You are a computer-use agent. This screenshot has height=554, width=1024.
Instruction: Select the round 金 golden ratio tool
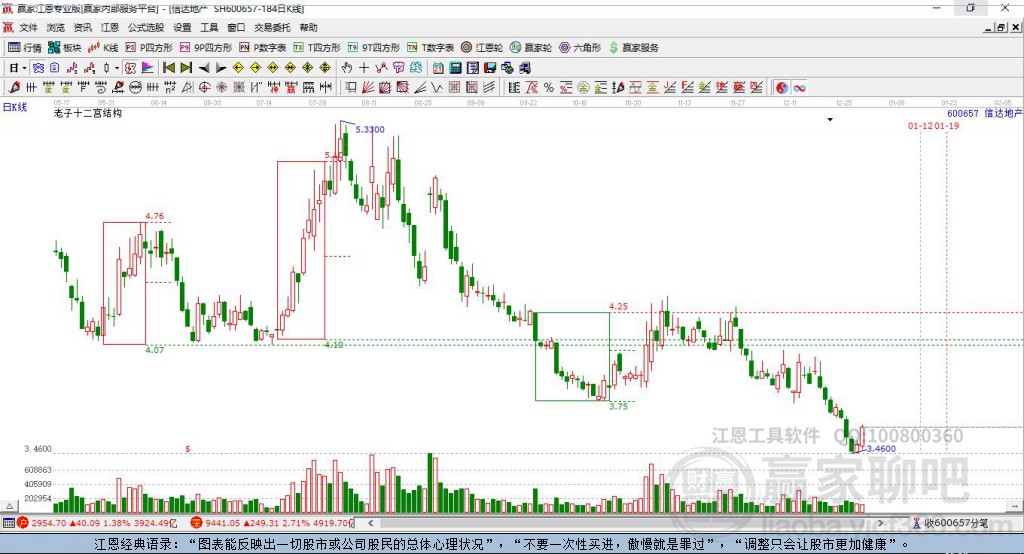point(583,88)
